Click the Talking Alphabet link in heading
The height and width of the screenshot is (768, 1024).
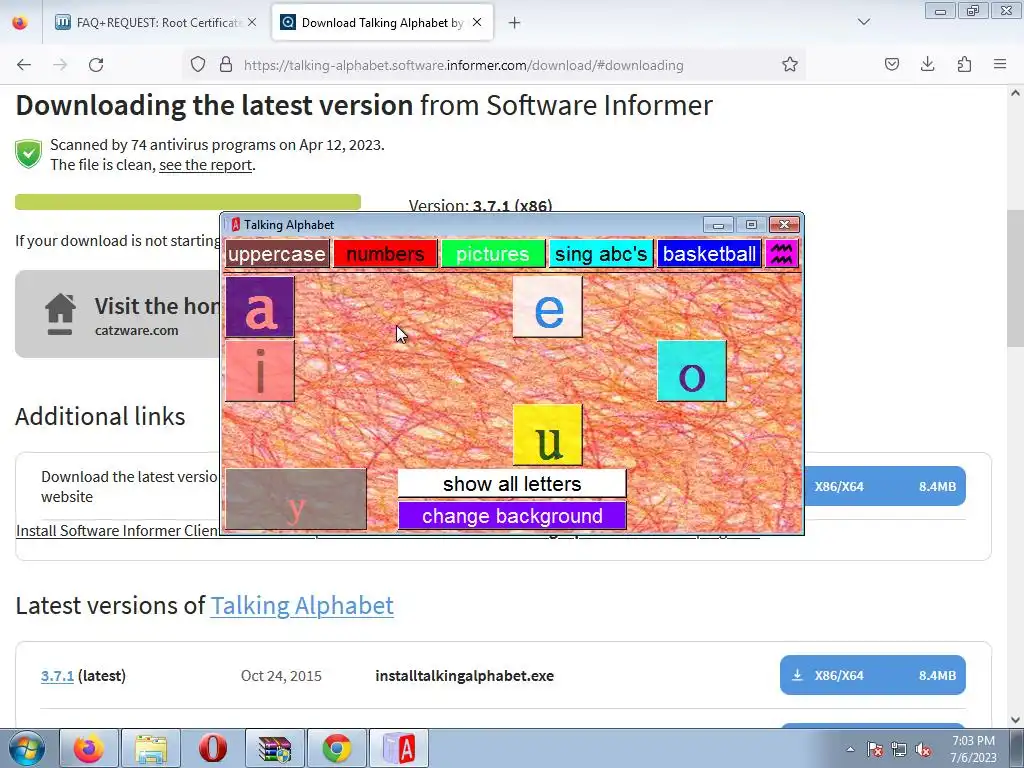[x=302, y=605]
